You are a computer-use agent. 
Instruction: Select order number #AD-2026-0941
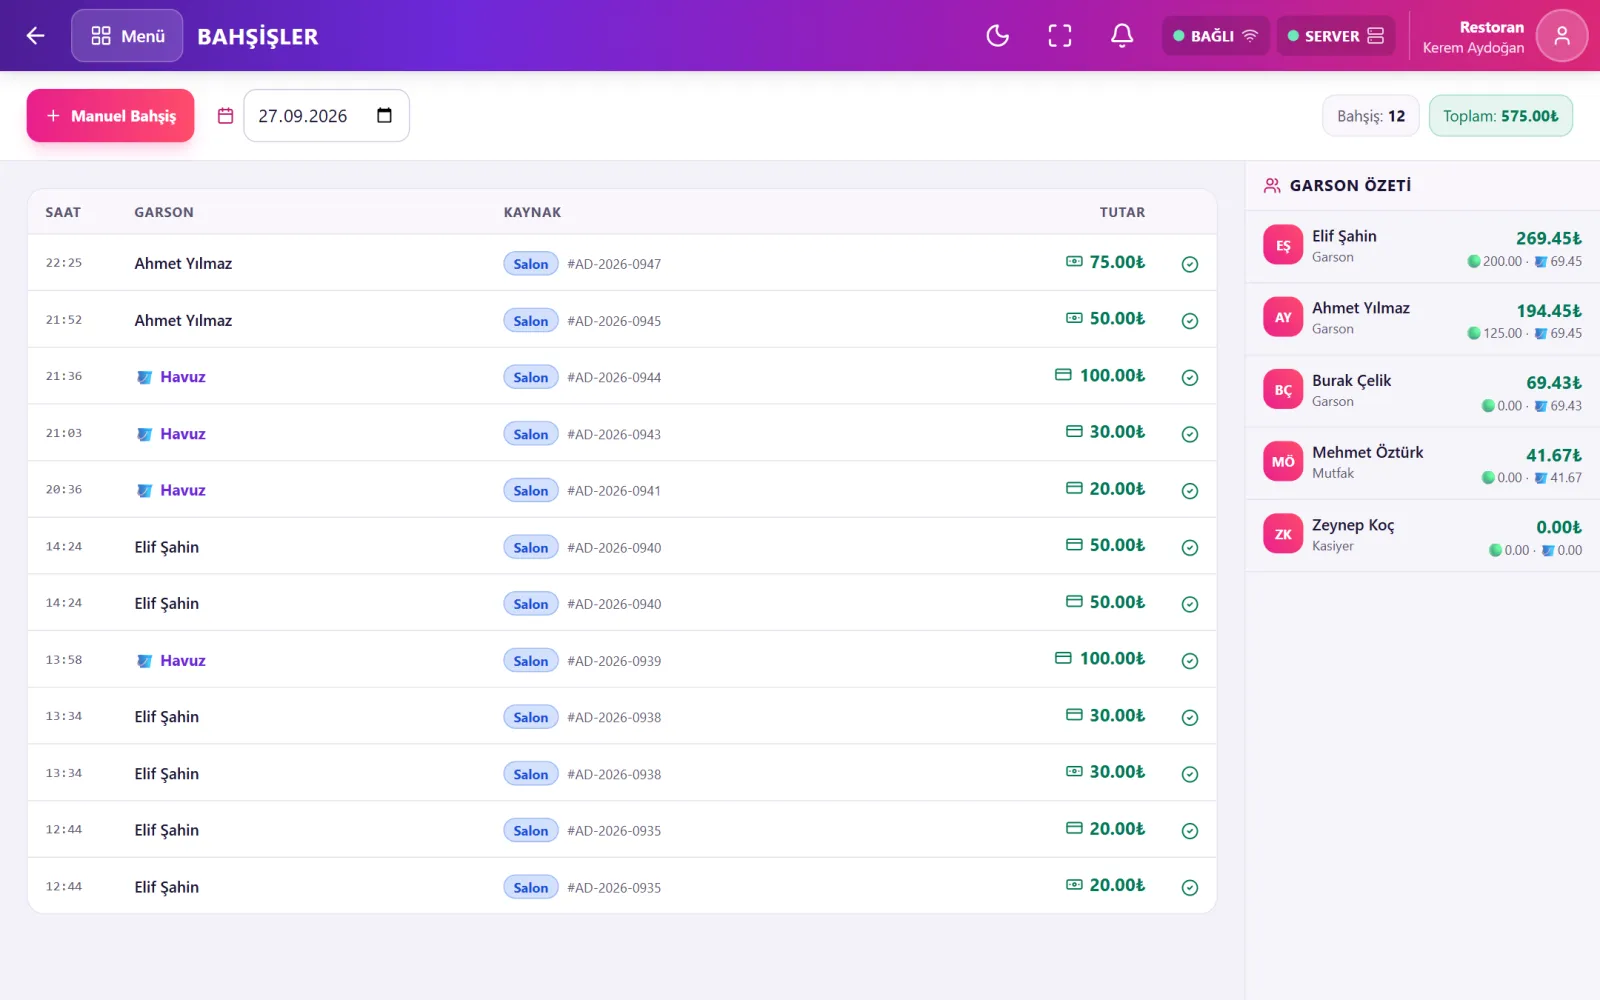click(x=614, y=491)
